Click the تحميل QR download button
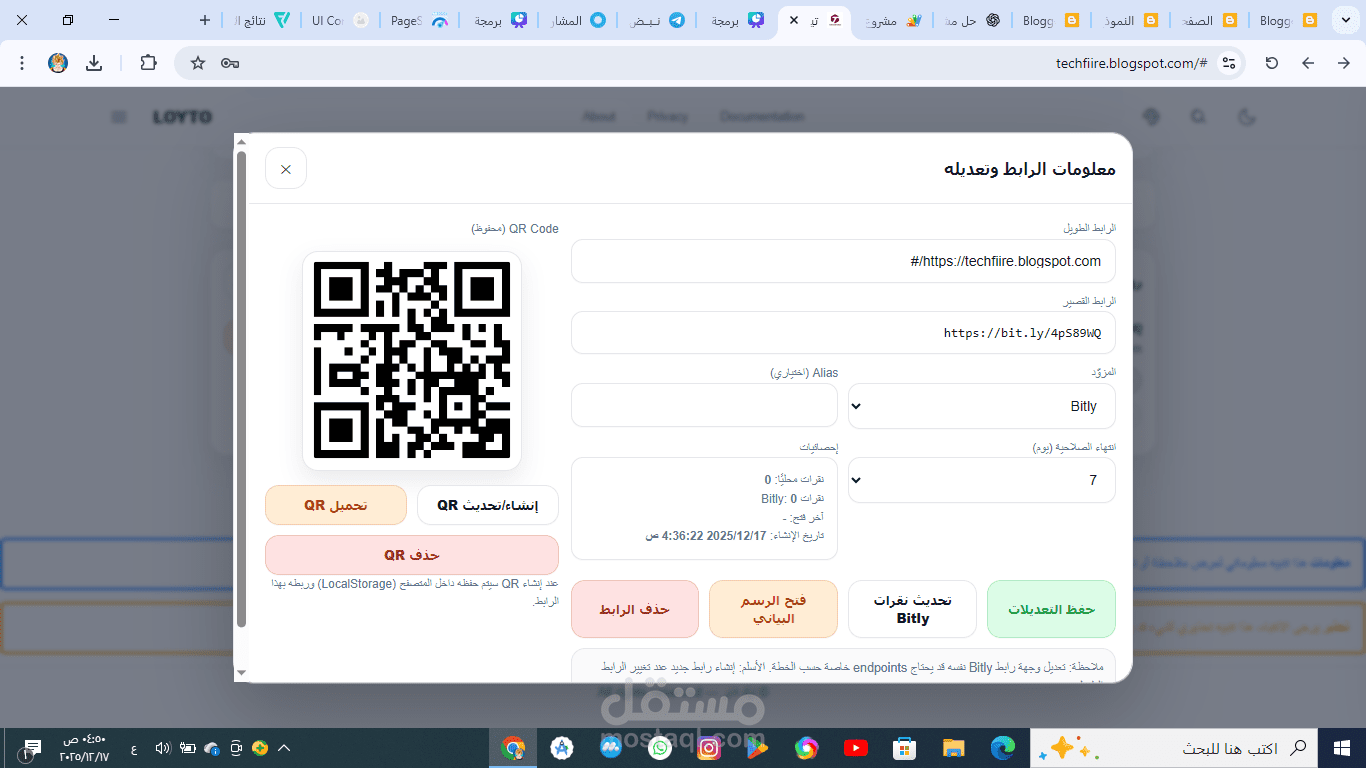Image resolution: width=1366 pixels, height=768 pixels. tap(336, 505)
